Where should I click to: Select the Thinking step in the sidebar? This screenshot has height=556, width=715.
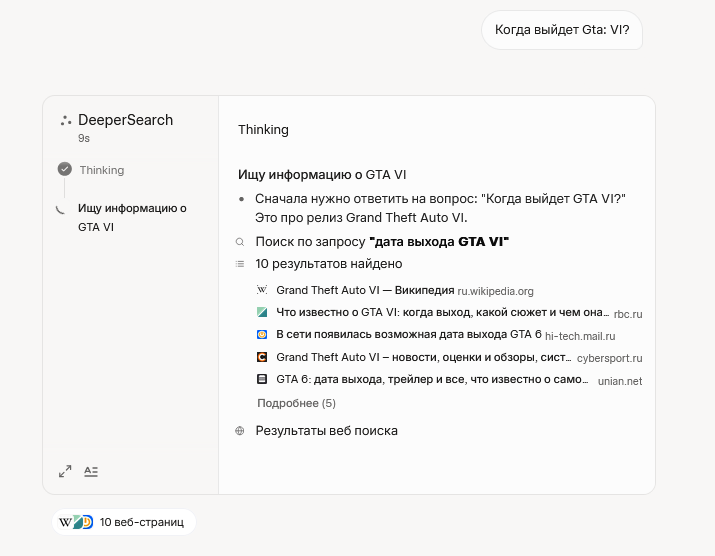coord(102,170)
